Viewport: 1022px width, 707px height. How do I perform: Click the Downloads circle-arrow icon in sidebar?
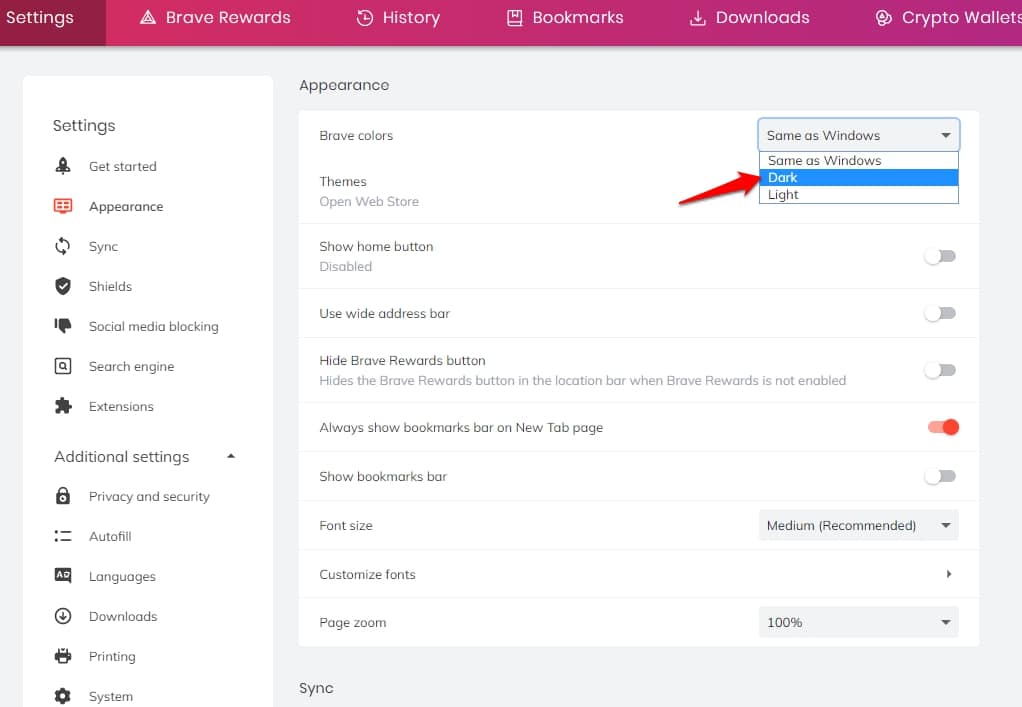point(63,616)
